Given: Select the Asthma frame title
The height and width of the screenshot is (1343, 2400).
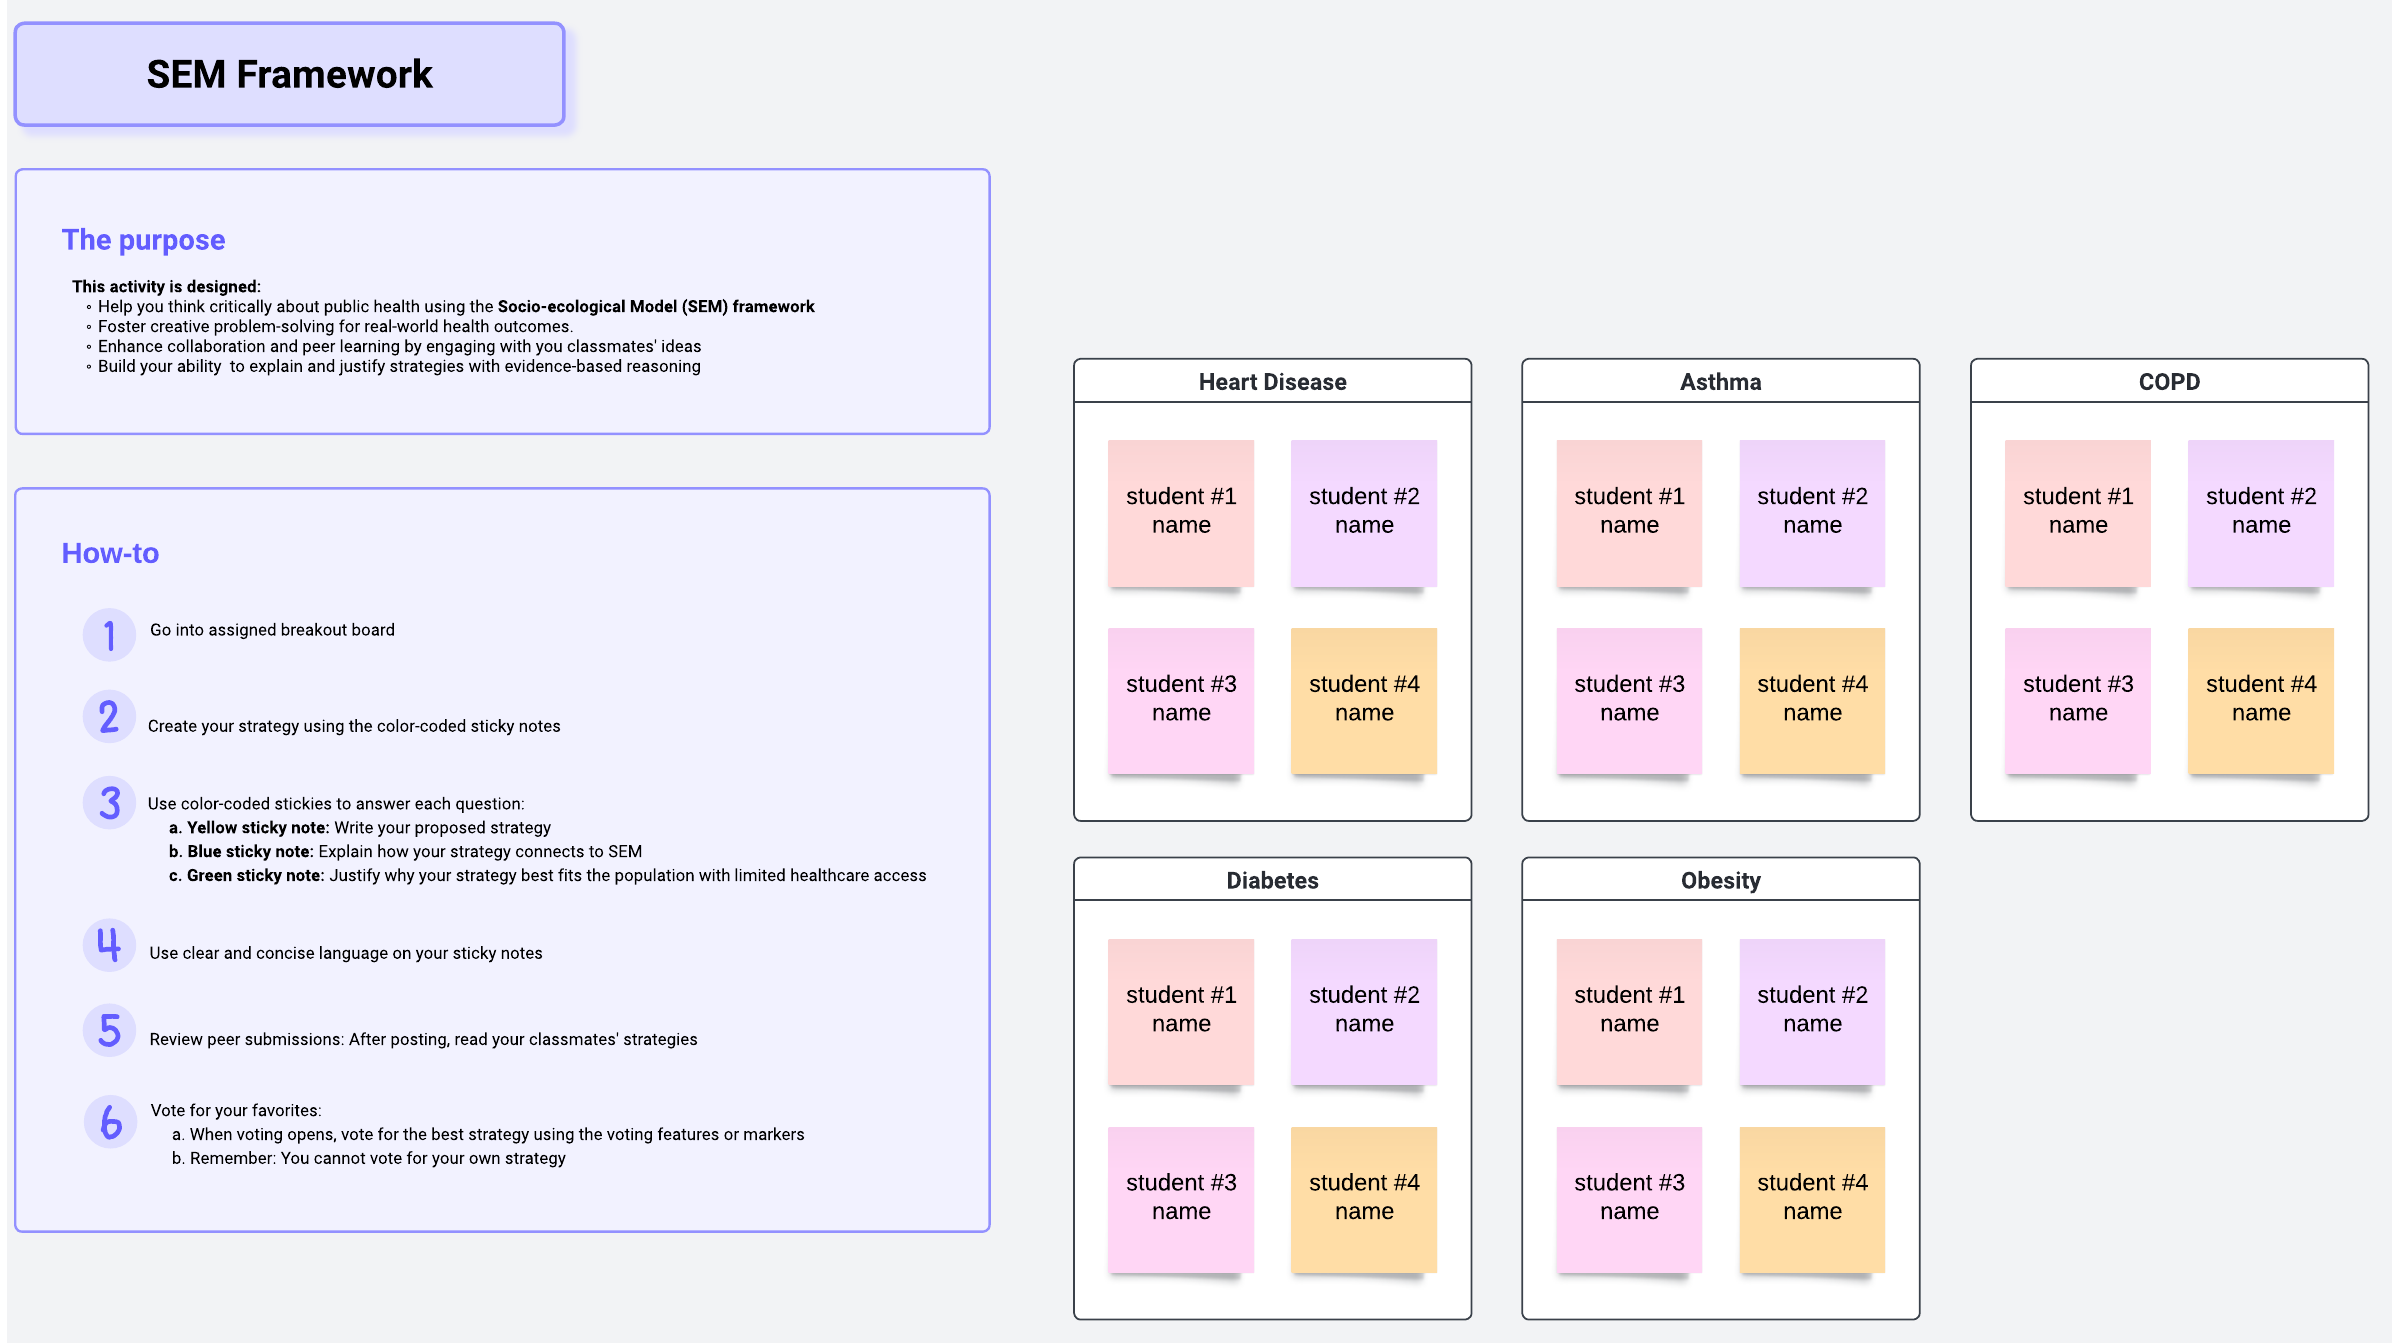Looking at the screenshot, I should 1720,382.
